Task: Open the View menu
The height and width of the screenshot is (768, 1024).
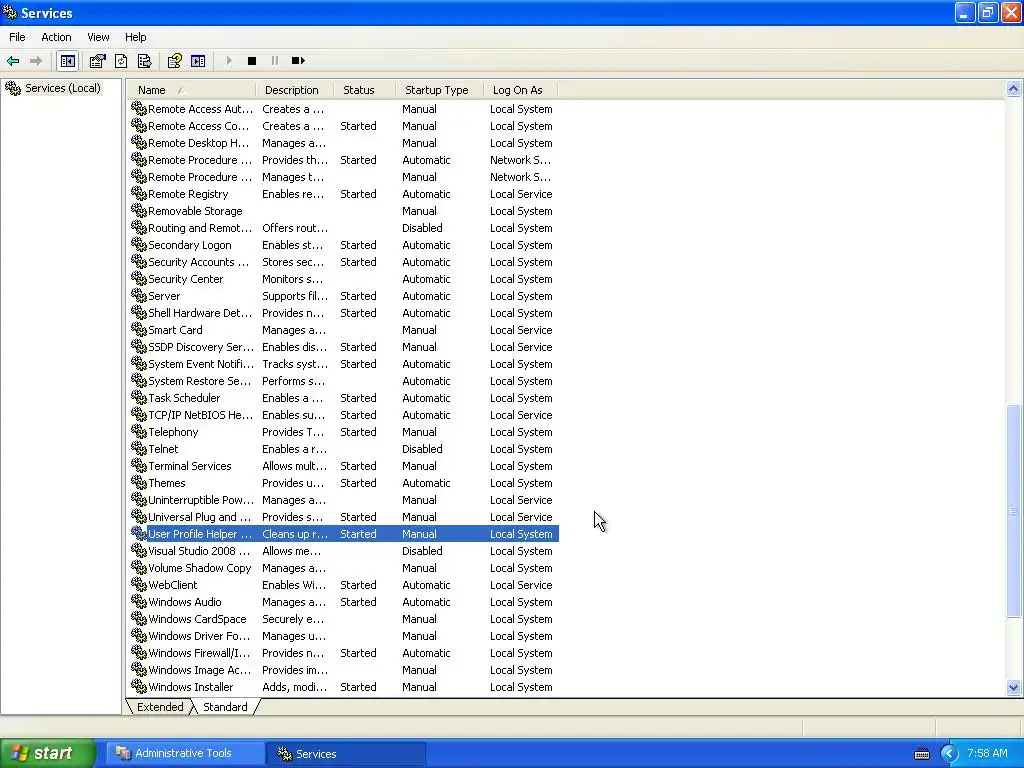Action: click(98, 37)
